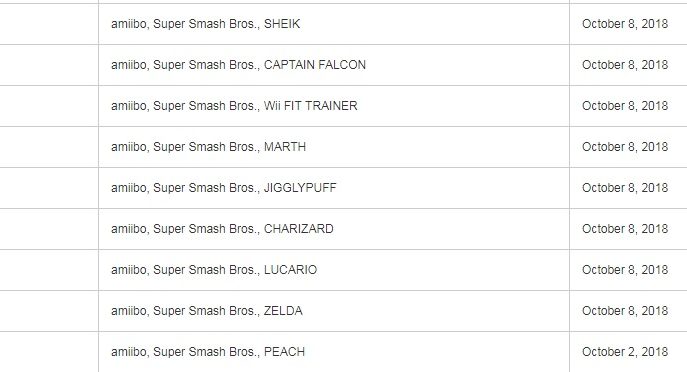The width and height of the screenshot is (687, 372).
Task: Select the Wii FIT TRAINER row text
Action: [x=234, y=106]
